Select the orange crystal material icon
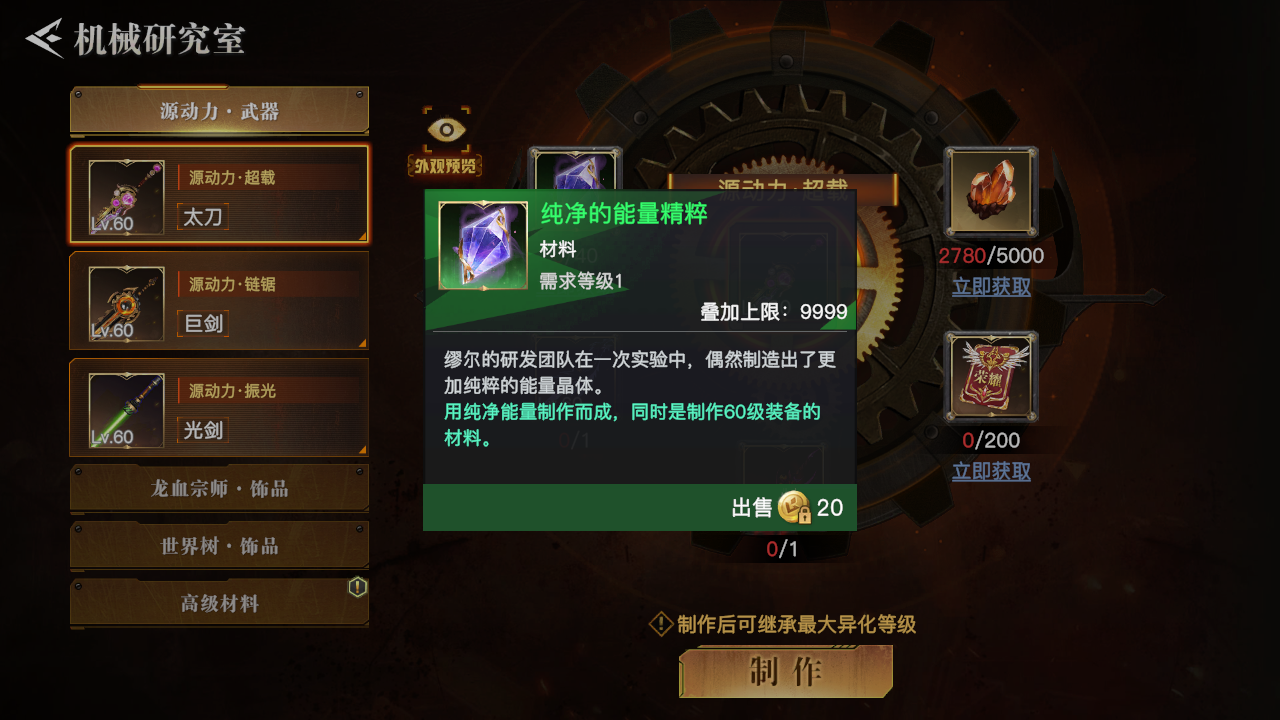Viewport: 1280px width, 720px height. click(991, 194)
